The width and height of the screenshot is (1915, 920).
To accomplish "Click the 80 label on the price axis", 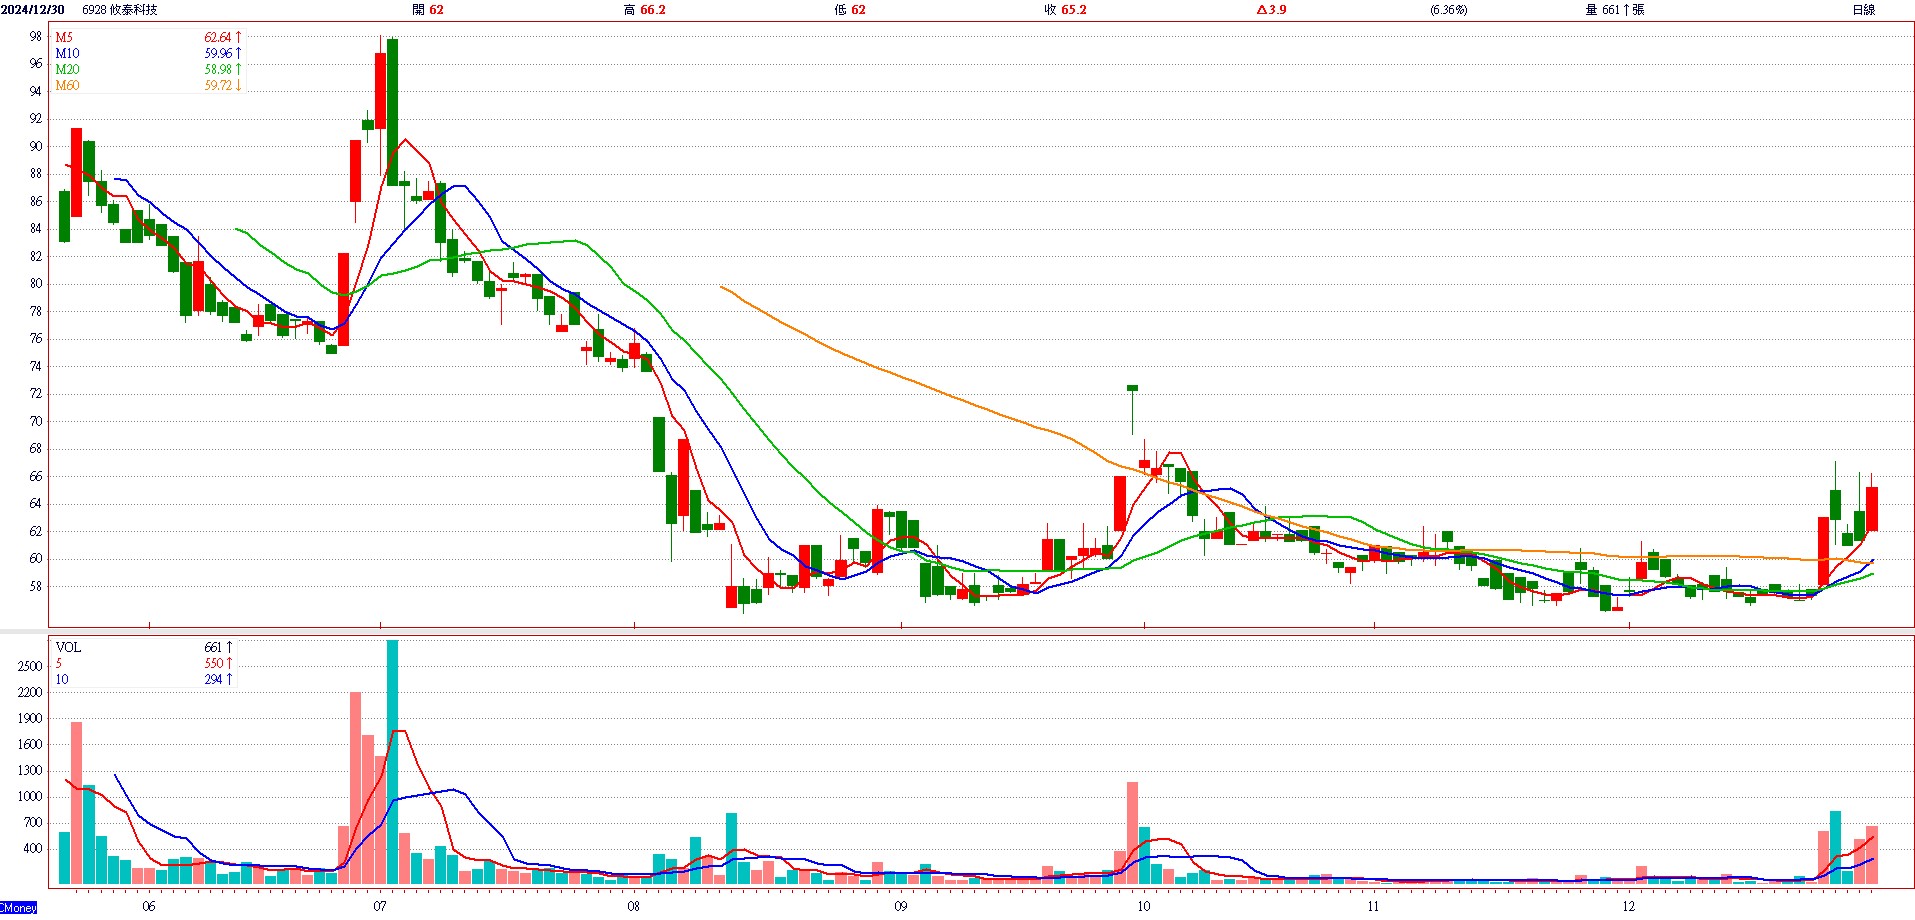I will [x=36, y=284].
